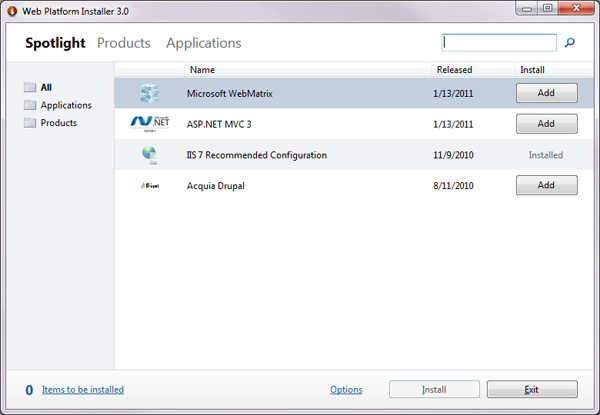Open the Applications tab
This screenshot has width=600, height=415.
204,43
